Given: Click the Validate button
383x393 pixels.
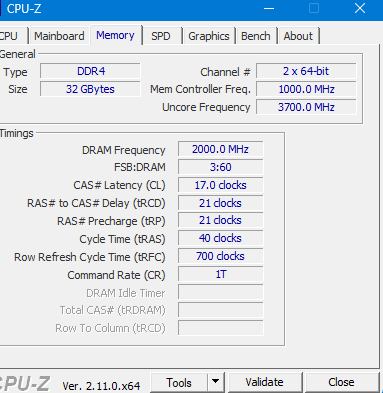Looking at the screenshot, I should point(265,383).
